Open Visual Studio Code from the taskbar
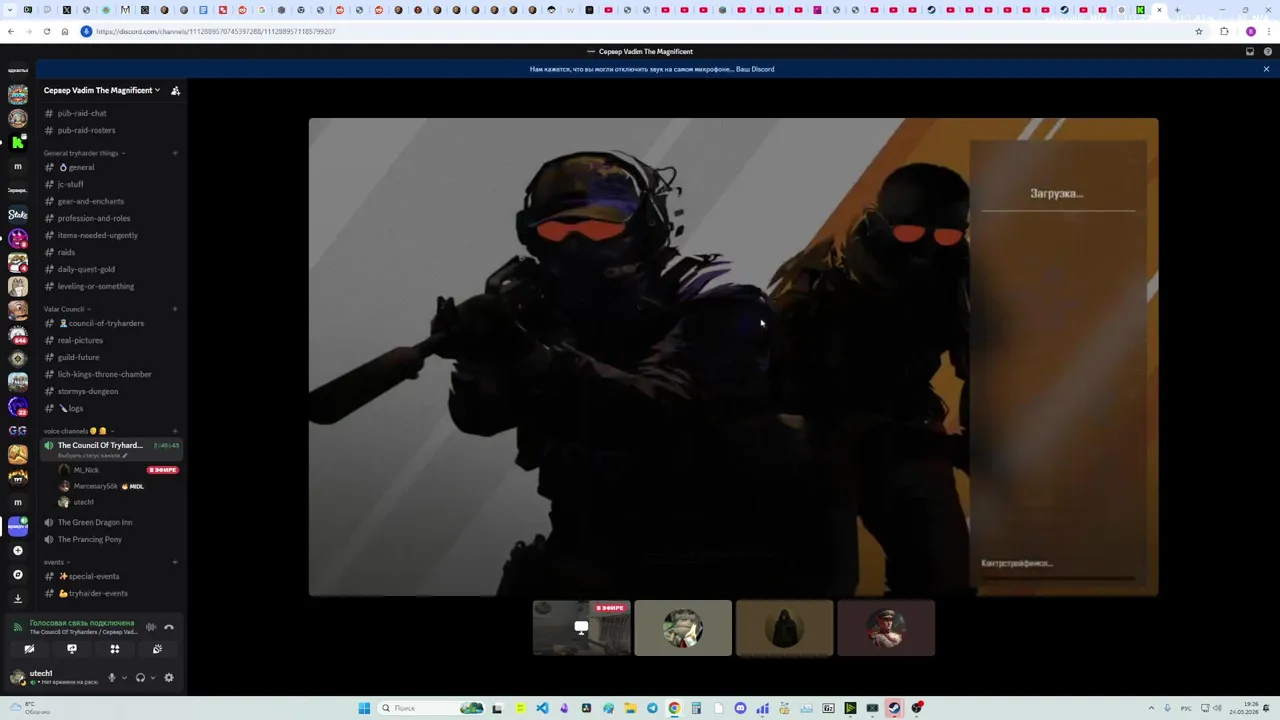 click(x=542, y=708)
